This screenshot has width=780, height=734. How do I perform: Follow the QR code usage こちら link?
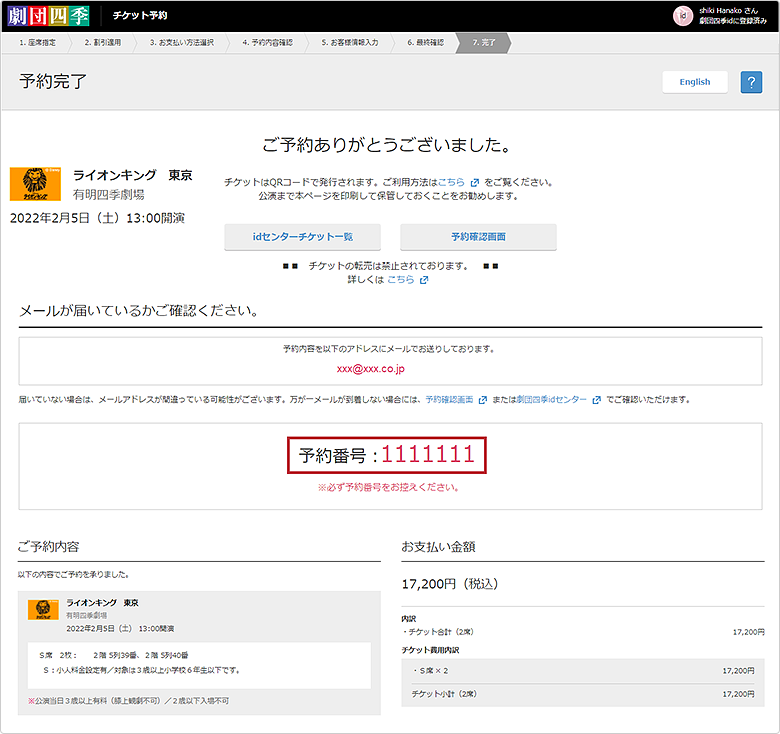tap(451, 183)
